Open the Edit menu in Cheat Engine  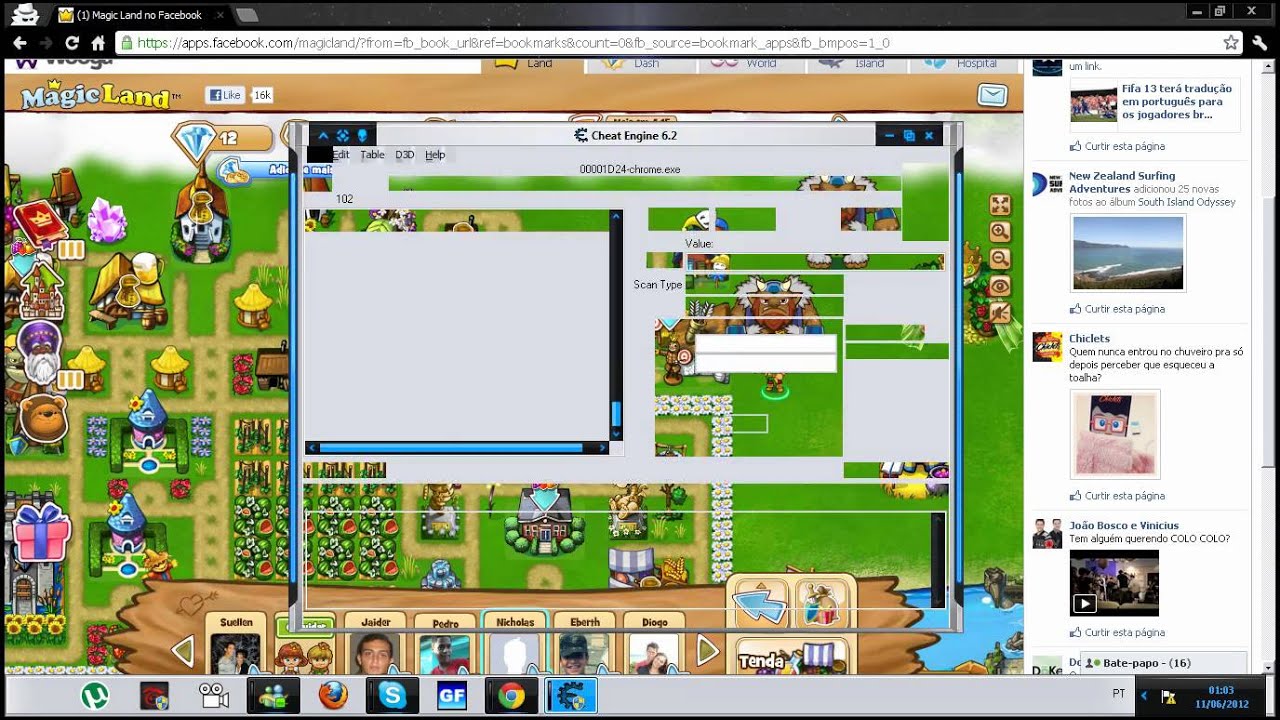click(x=341, y=155)
